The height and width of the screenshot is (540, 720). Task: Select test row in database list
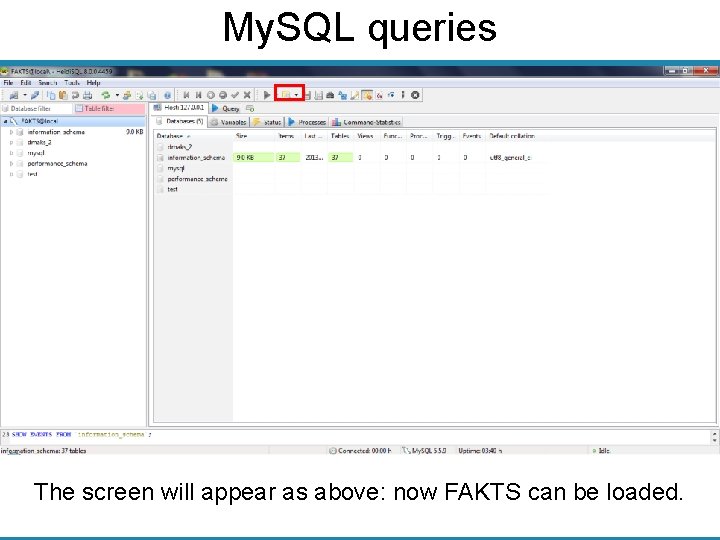pos(172,189)
